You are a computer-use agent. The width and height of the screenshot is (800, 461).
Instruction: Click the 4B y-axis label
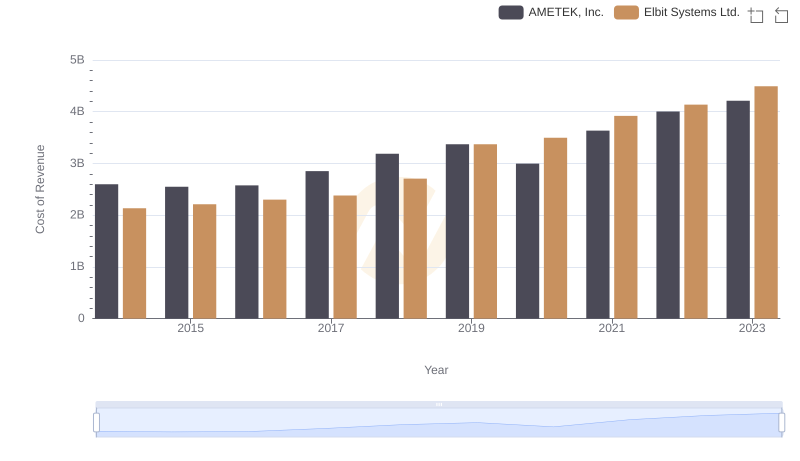click(x=77, y=111)
